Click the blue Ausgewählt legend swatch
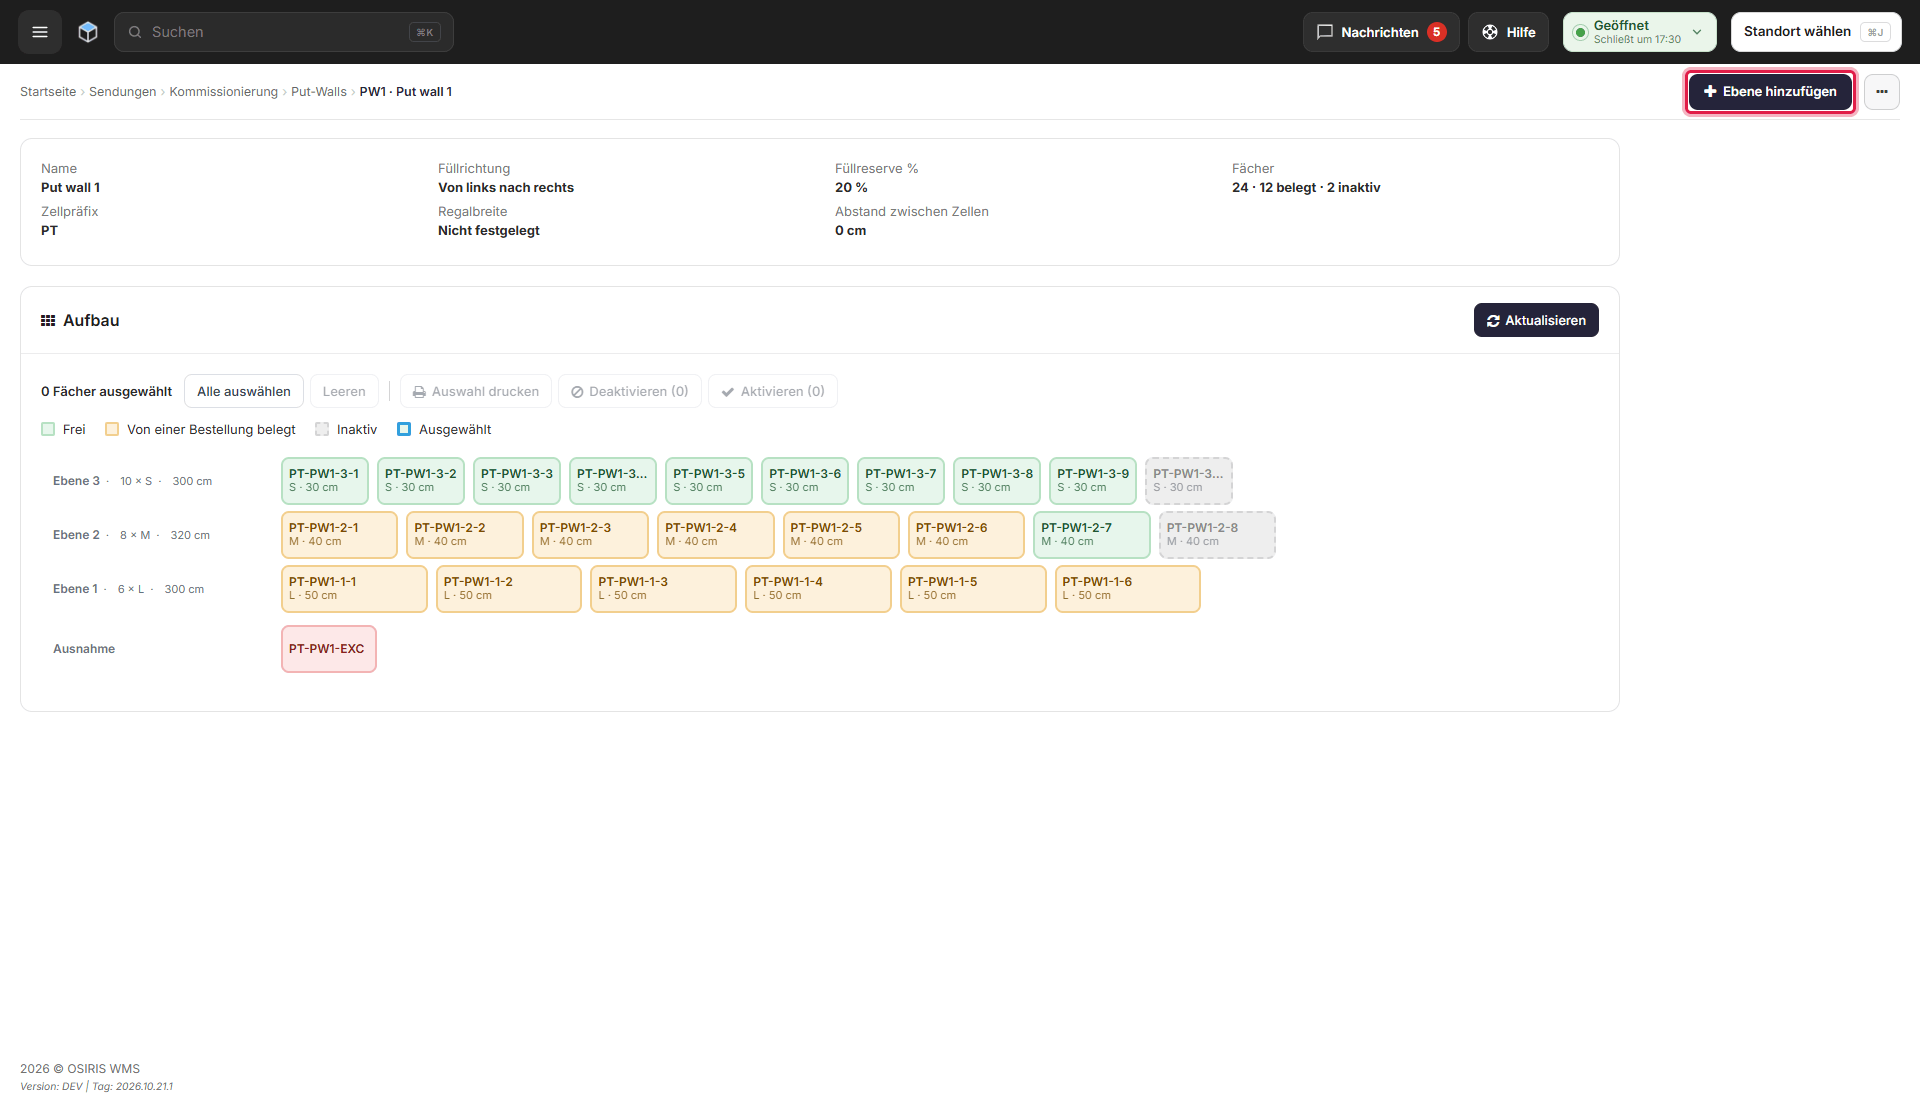Screen dimensions: 1920x1120 coord(404,430)
